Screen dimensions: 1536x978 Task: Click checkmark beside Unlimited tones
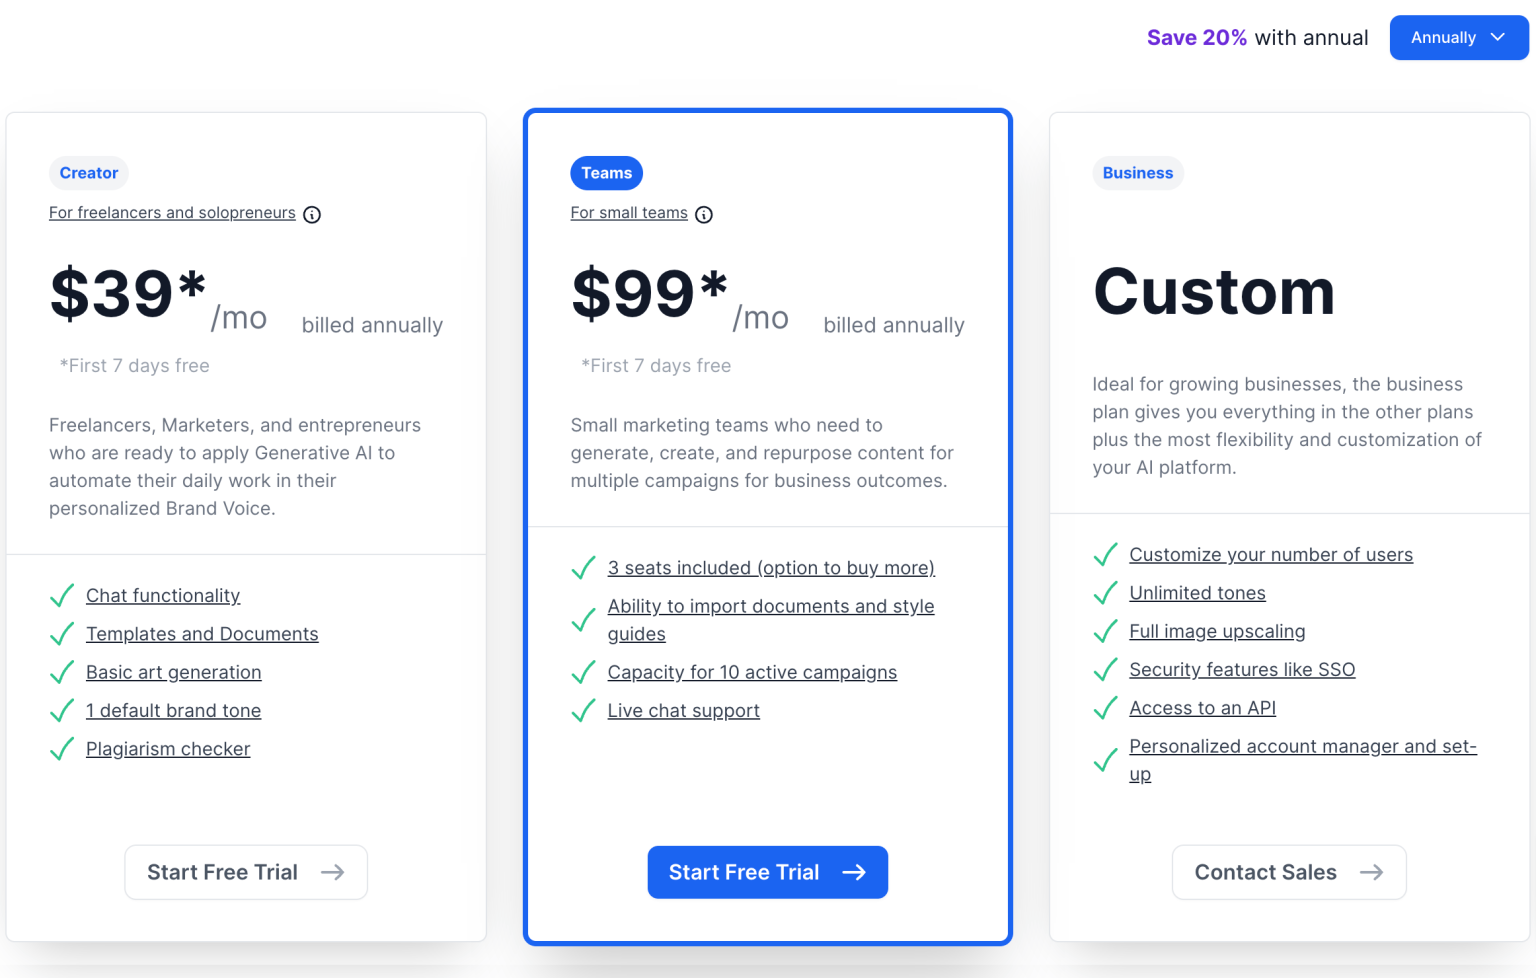pos(1105,593)
